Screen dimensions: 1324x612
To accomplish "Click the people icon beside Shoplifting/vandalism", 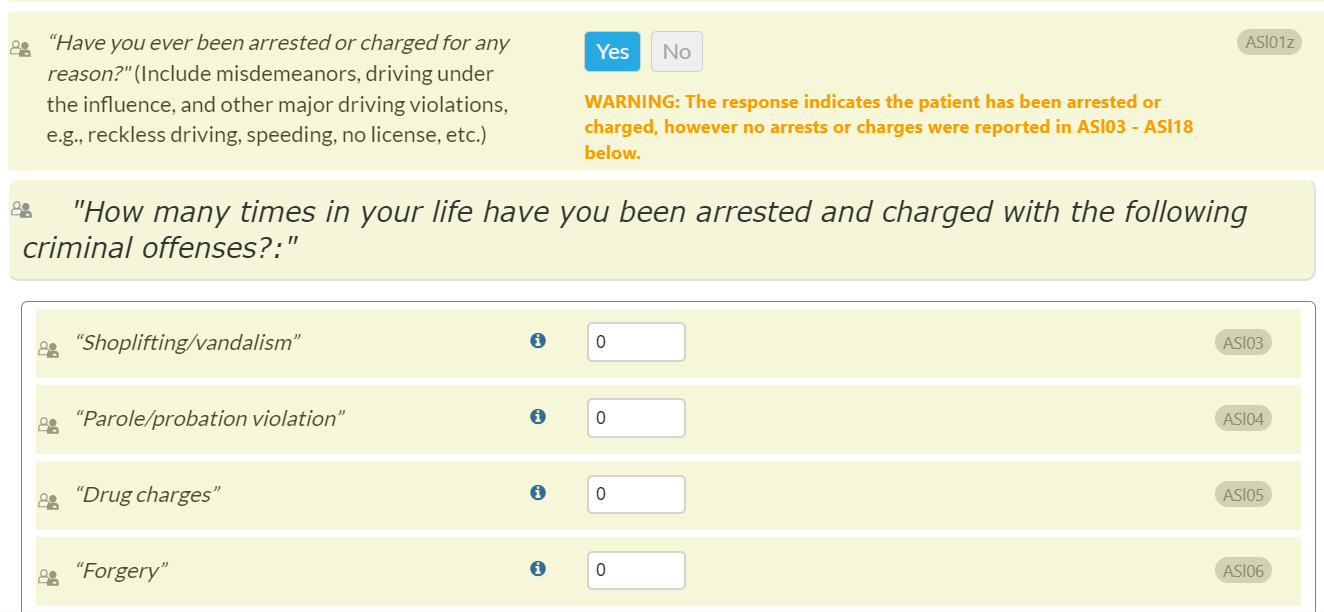I will [48, 349].
